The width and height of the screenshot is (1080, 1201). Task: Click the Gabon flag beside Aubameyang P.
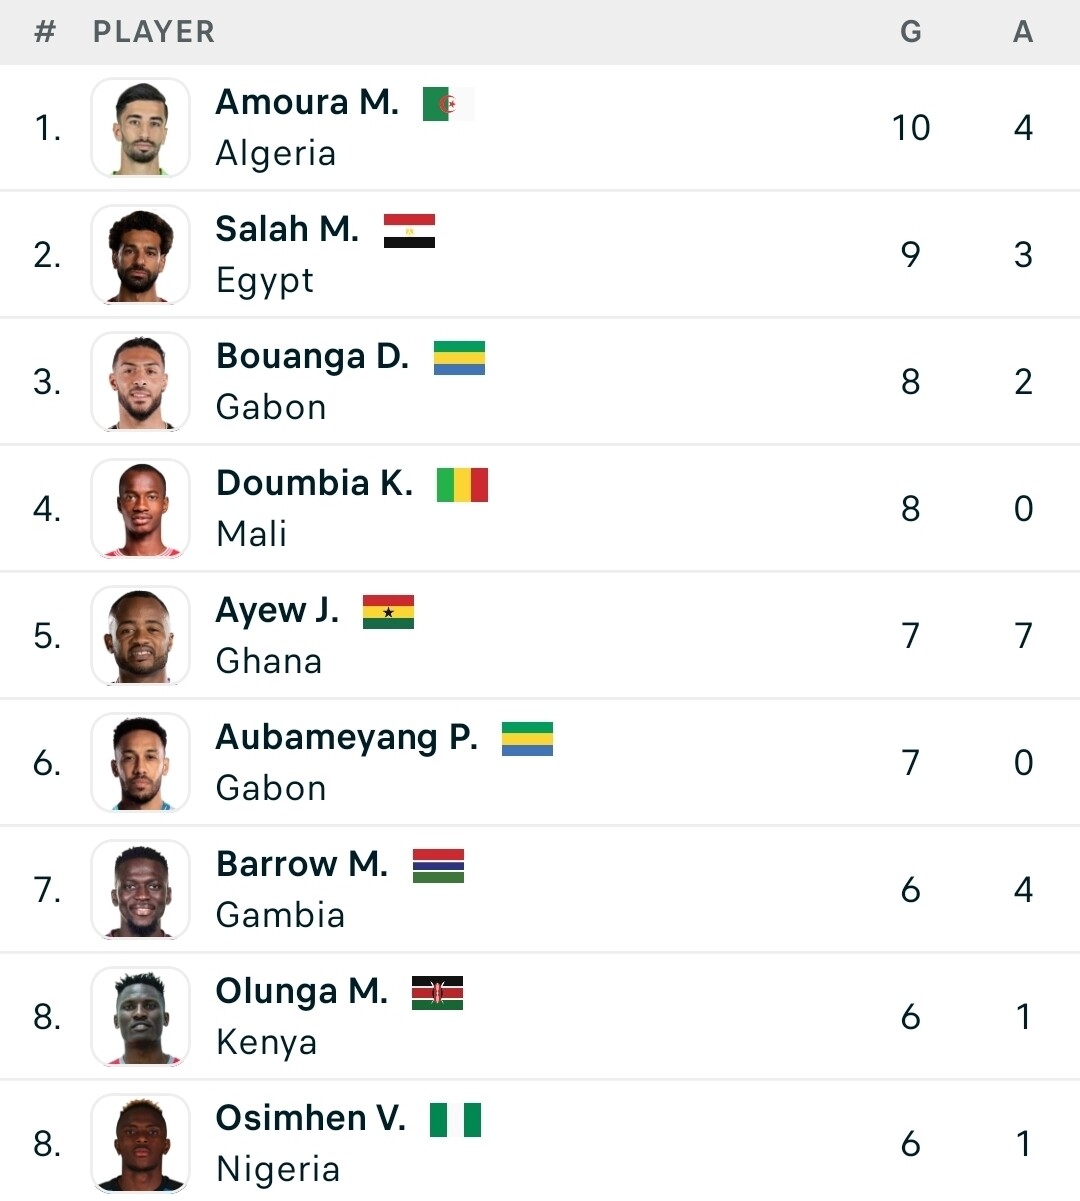tap(527, 739)
